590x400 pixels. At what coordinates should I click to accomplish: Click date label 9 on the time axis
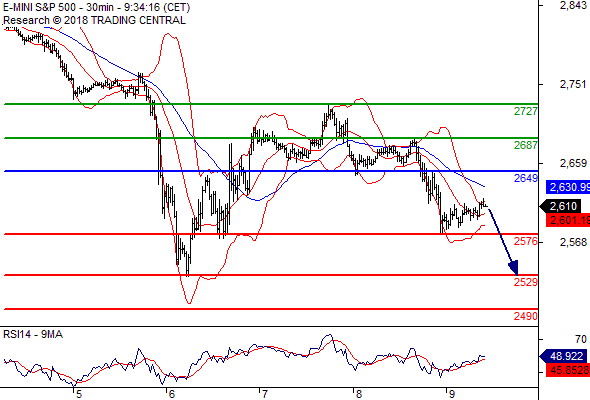(x=452, y=394)
